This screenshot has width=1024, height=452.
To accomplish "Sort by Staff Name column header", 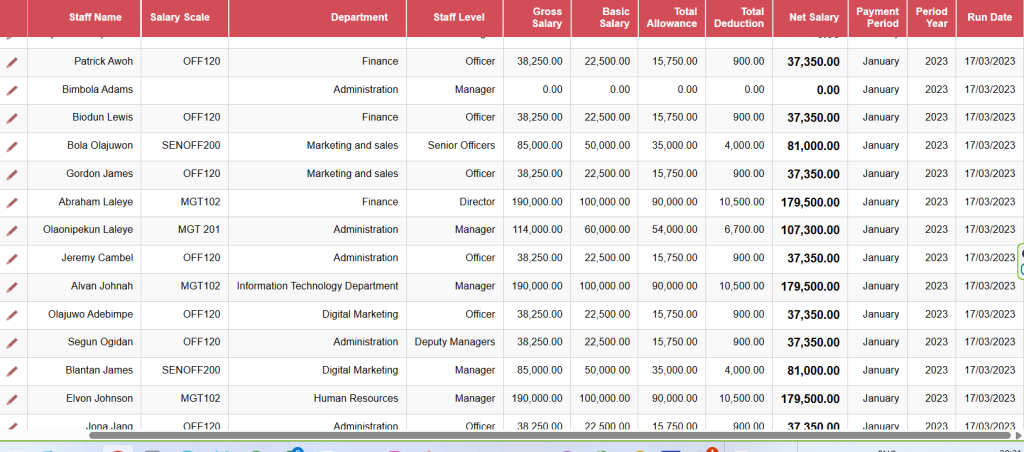I will coord(96,17).
